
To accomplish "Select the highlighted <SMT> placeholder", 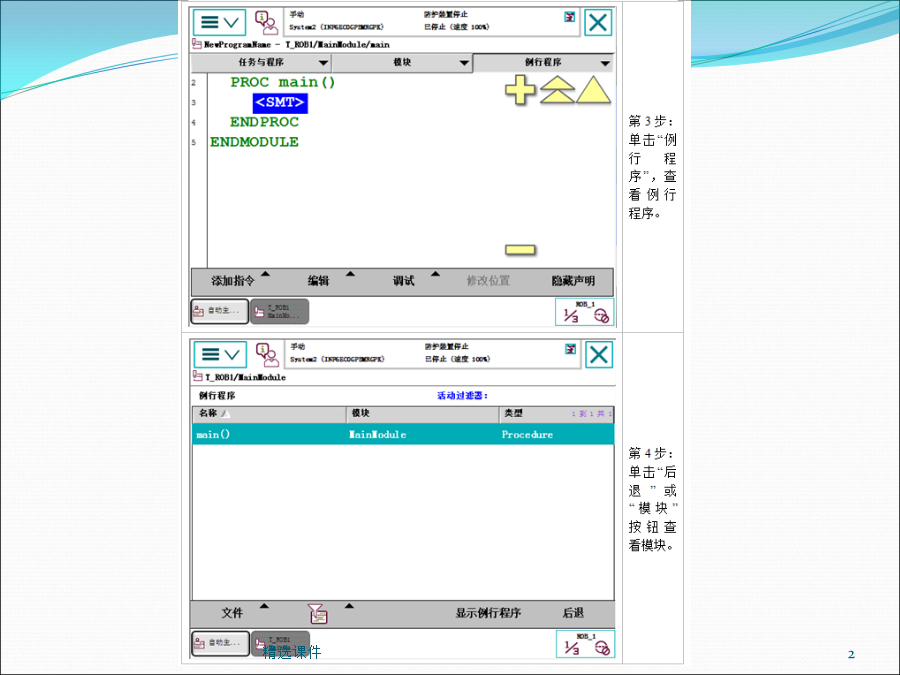I will point(280,103).
